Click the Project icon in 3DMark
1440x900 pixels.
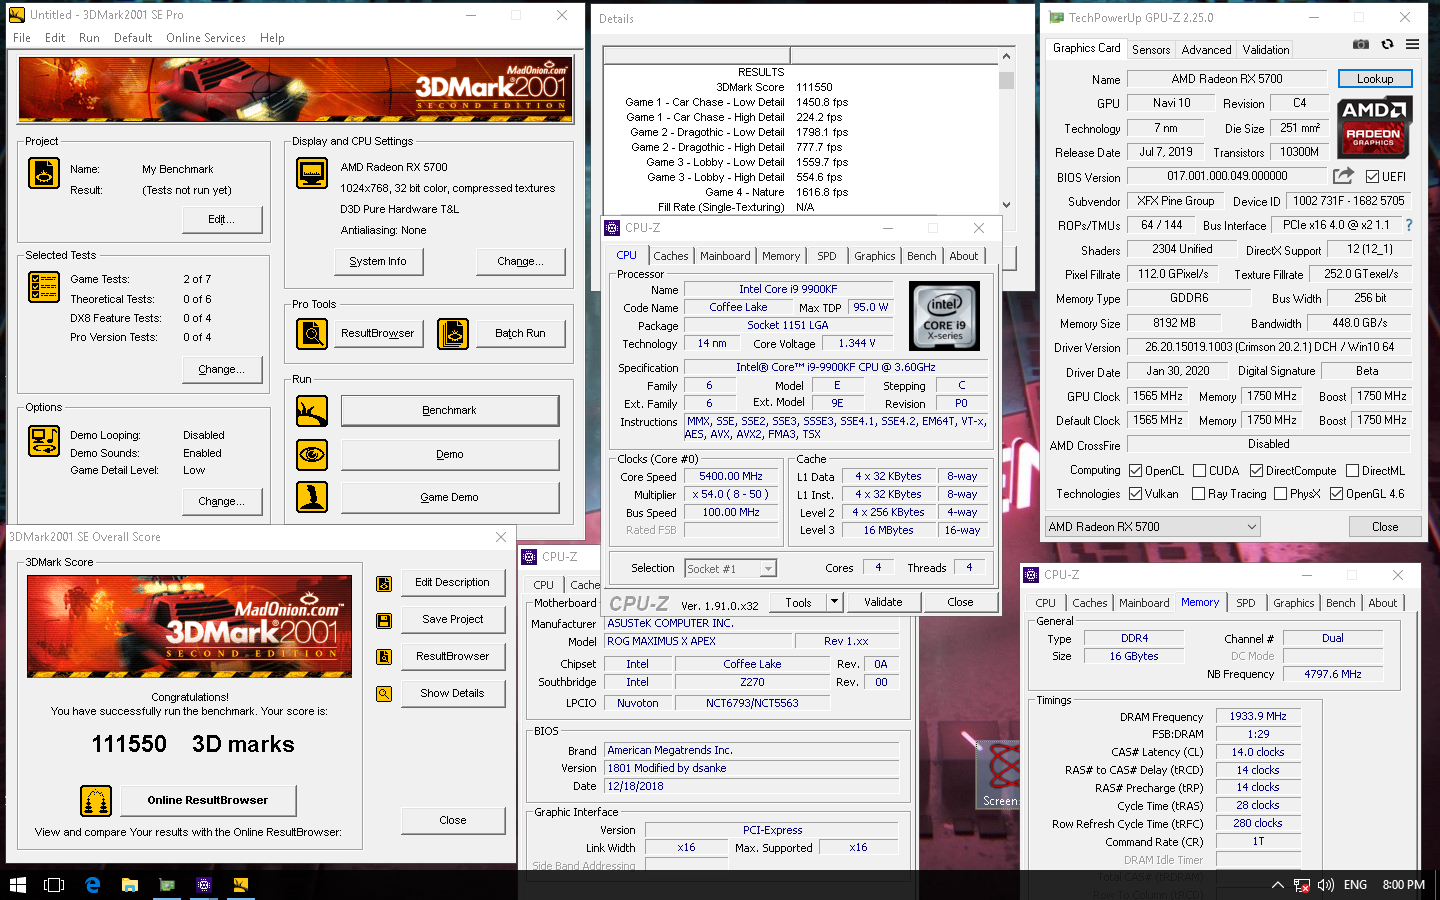(x=44, y=173)
